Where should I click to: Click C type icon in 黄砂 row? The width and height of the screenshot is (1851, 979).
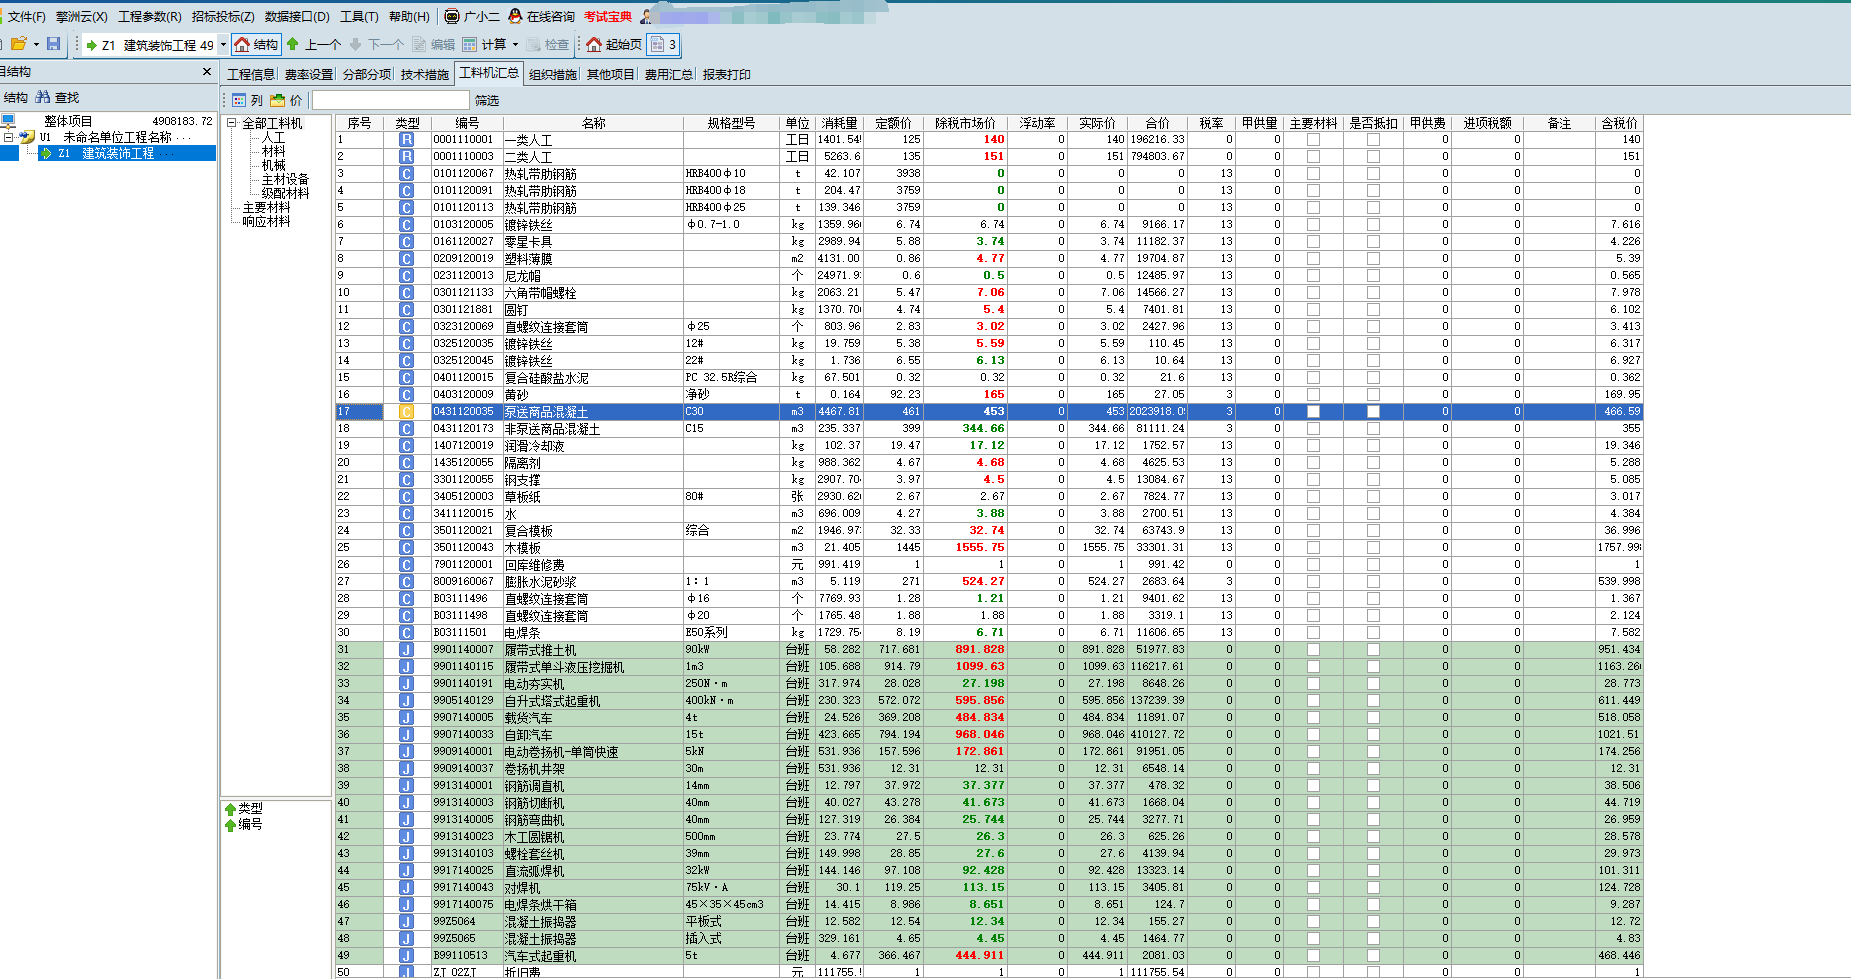click(x=407, y=395)
